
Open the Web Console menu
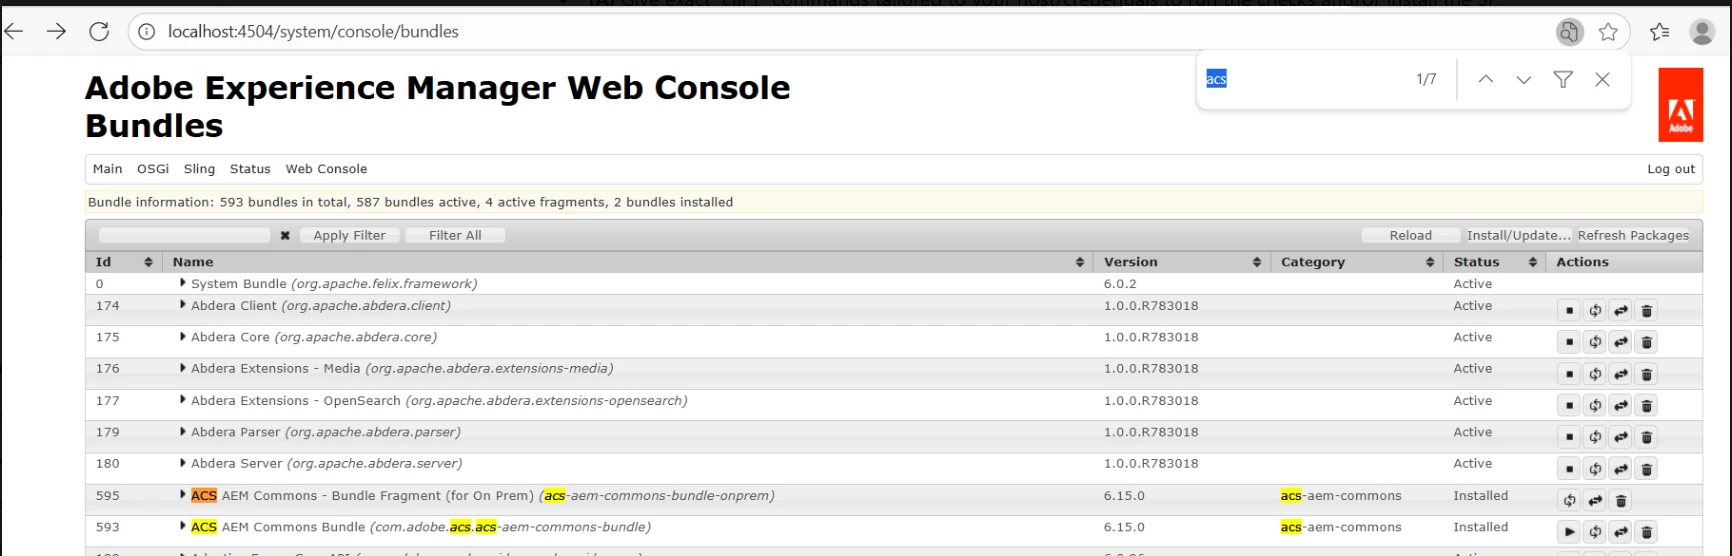(x=326, y=169)
